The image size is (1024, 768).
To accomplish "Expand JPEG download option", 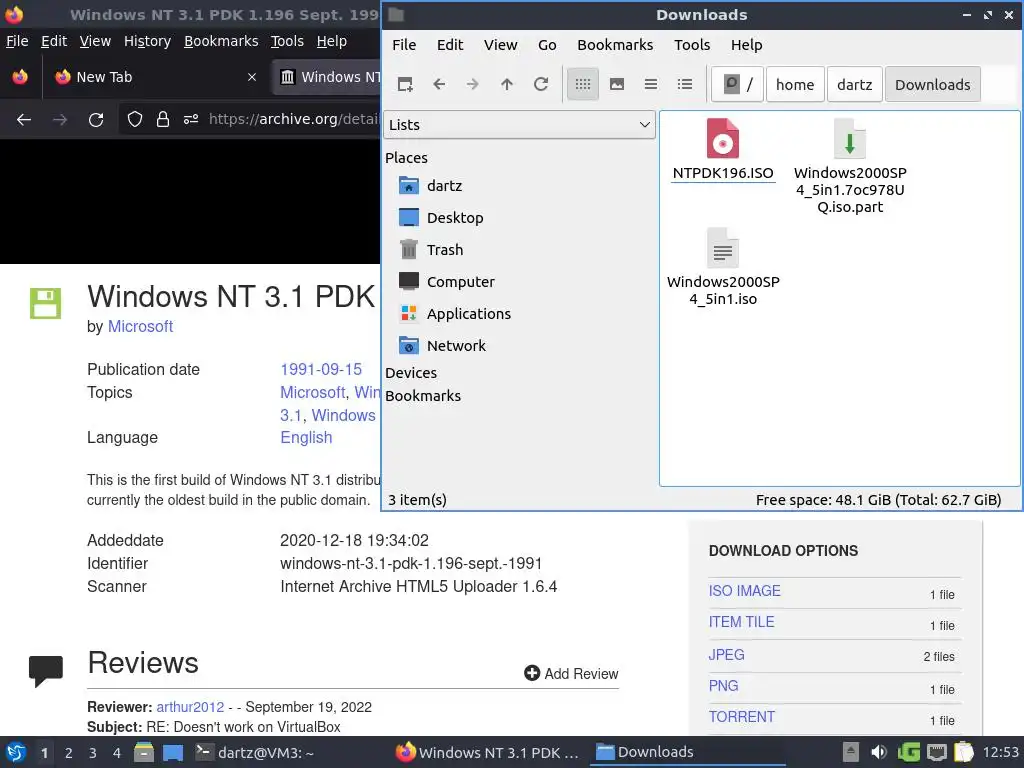I will (x=726, y=655).
